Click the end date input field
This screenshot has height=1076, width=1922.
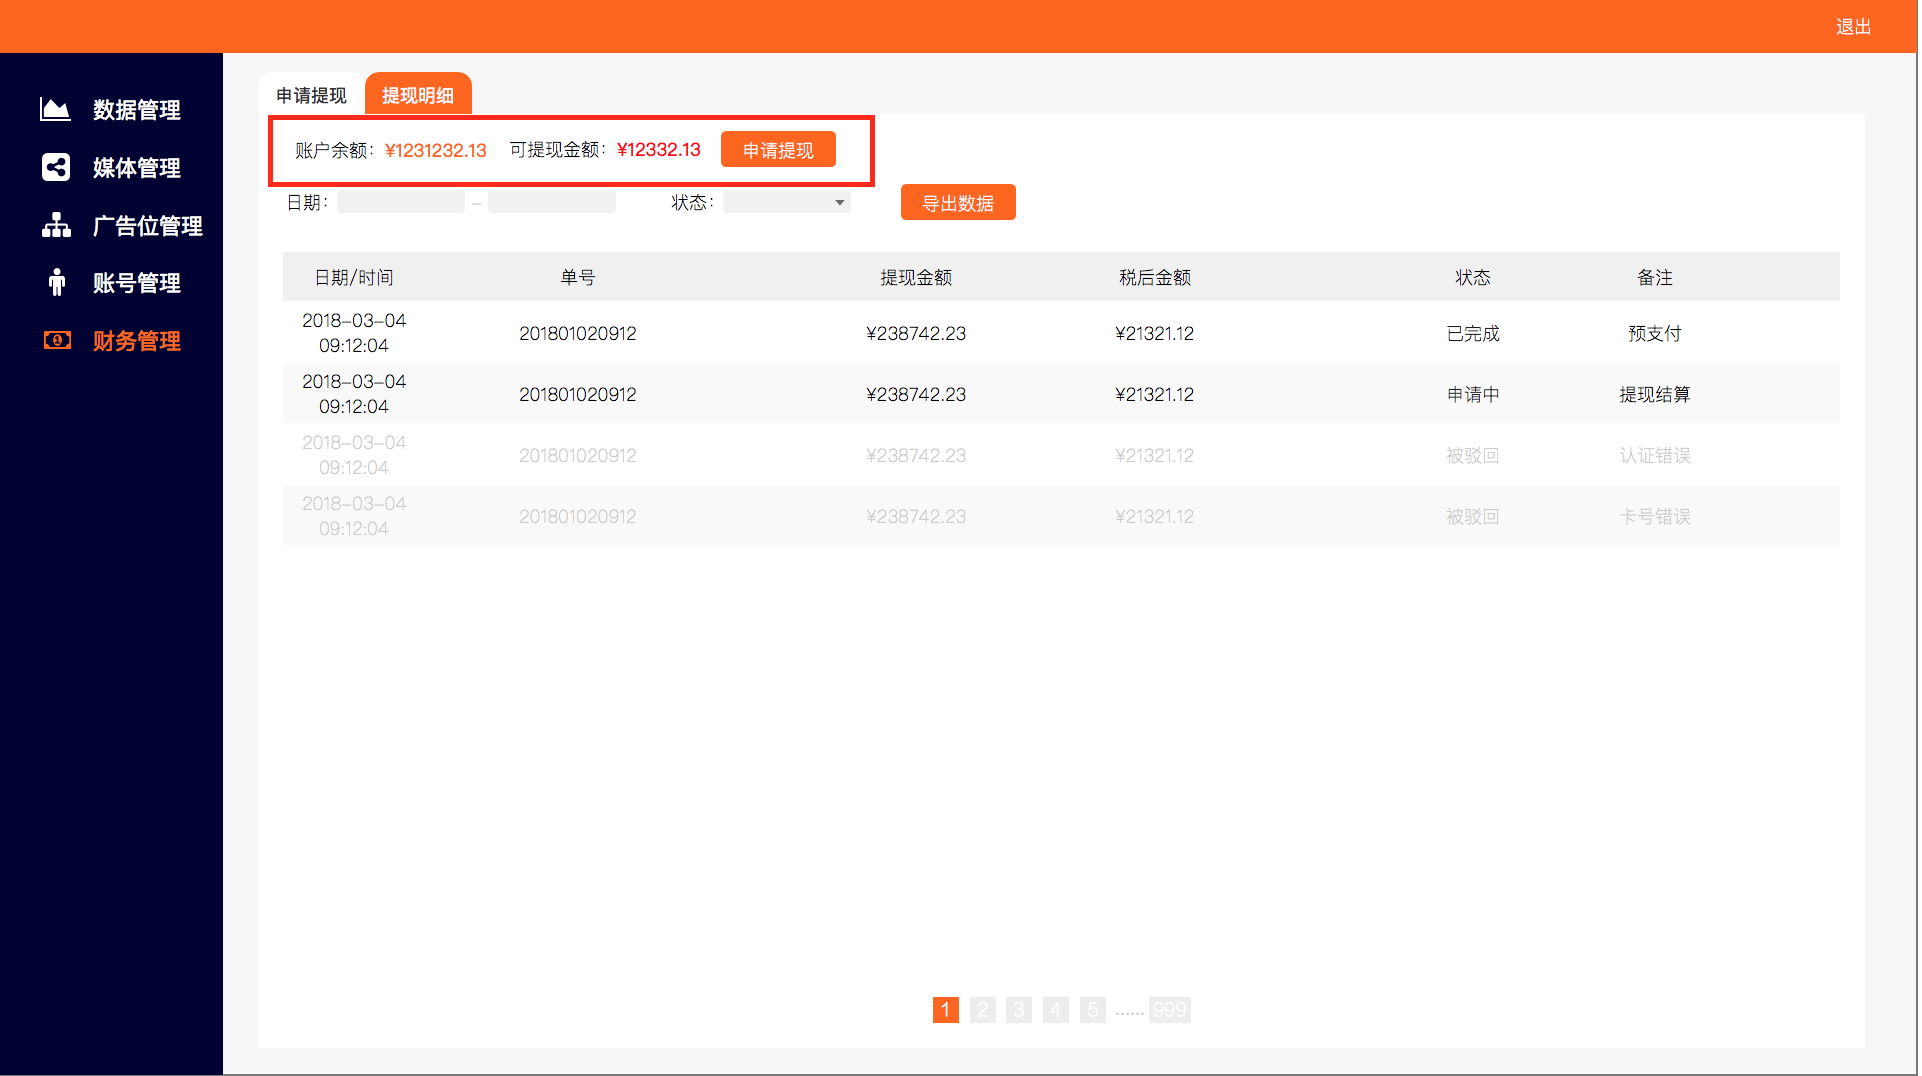point(552,203)
